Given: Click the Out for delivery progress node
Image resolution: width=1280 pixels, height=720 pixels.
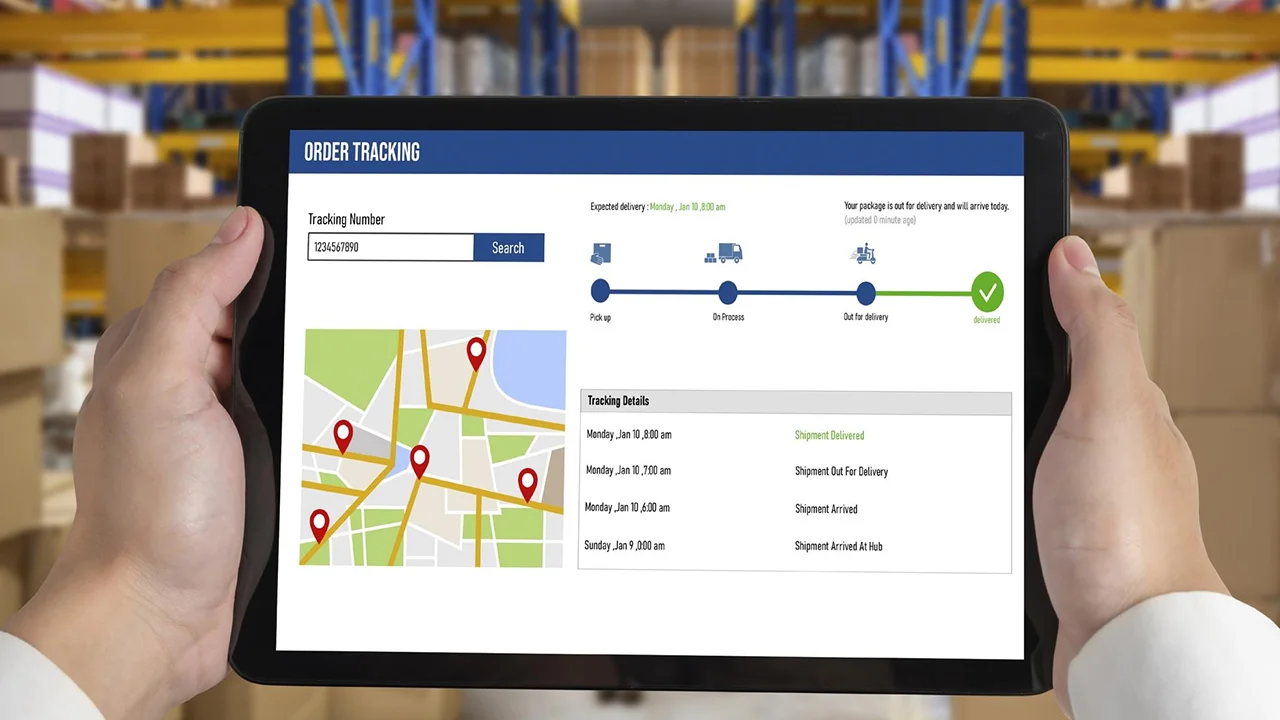Looking at the screenshot, I should click(x=866, y=293).
